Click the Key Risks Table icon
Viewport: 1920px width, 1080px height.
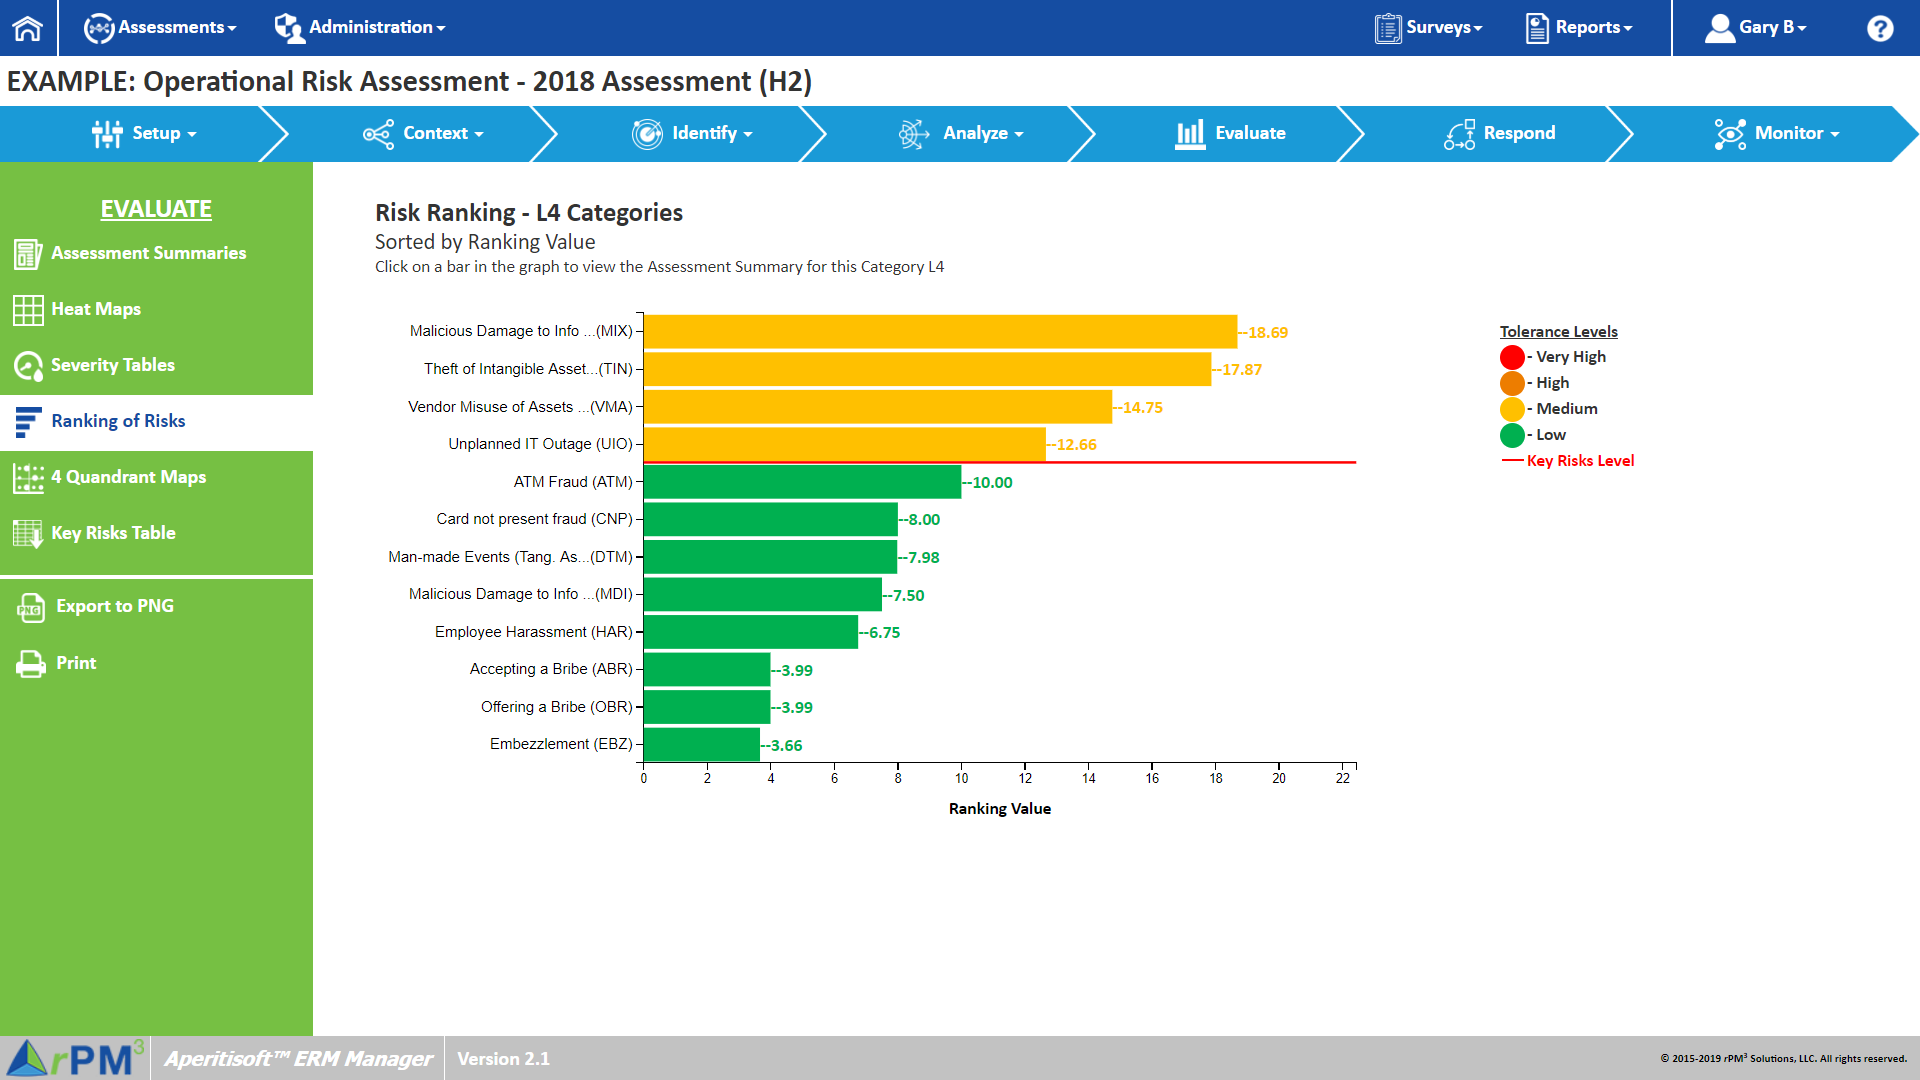pyautogui.click(x=28, y=534)
